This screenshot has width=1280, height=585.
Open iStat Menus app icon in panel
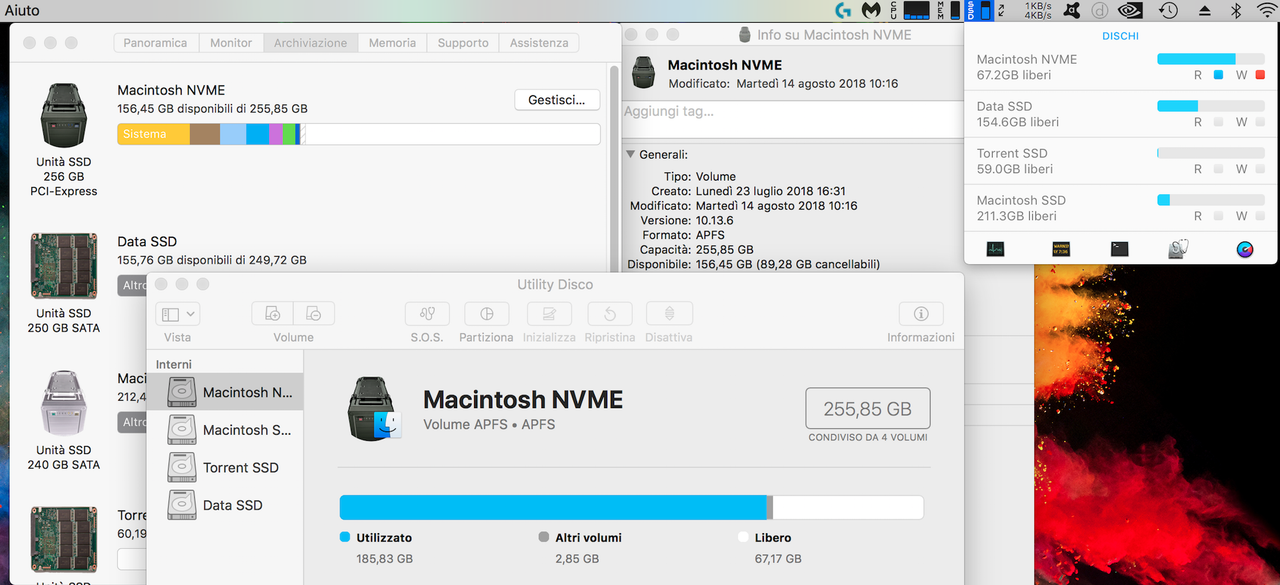point(1245,249)
